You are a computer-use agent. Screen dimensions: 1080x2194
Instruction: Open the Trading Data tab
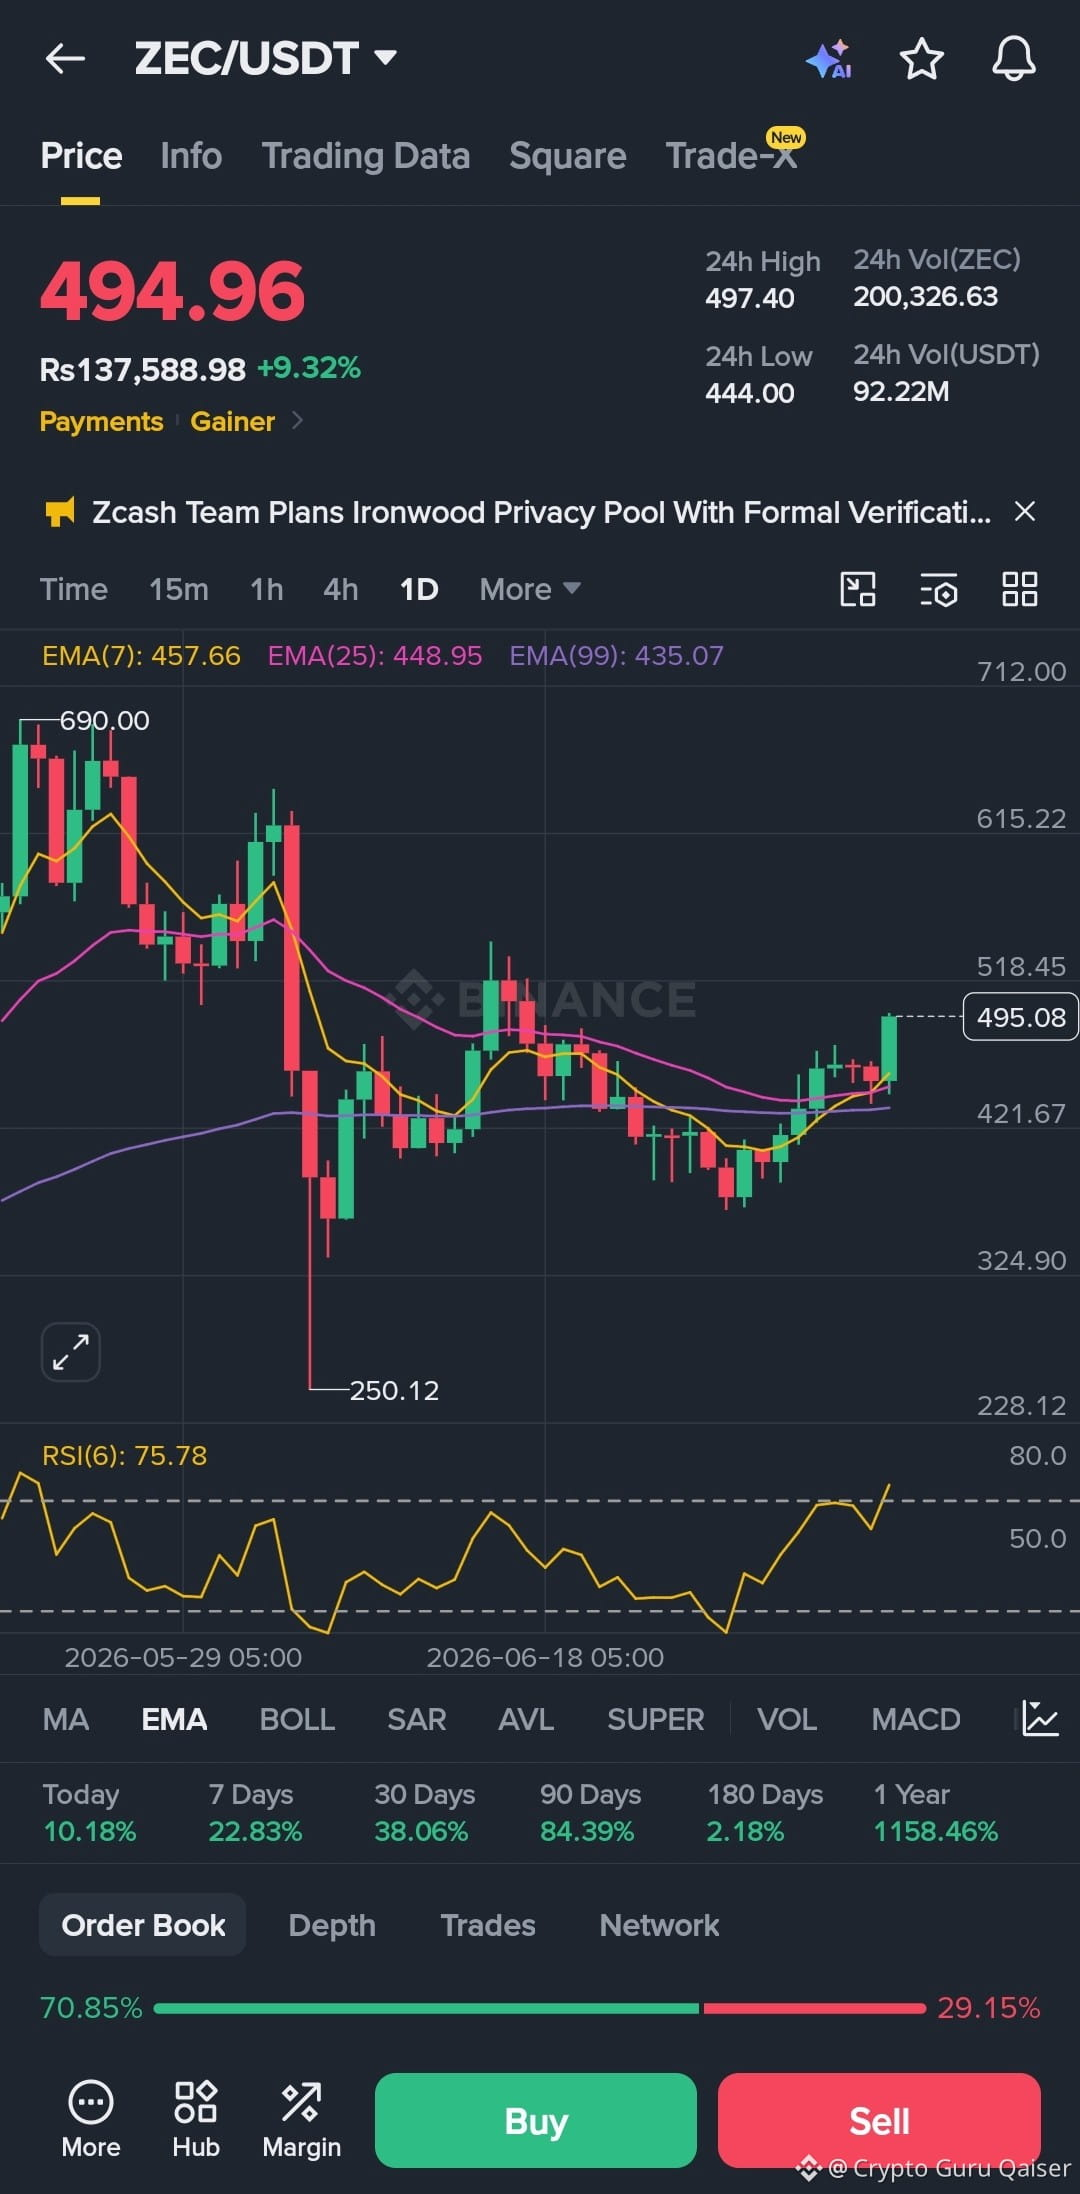(366, 156)
